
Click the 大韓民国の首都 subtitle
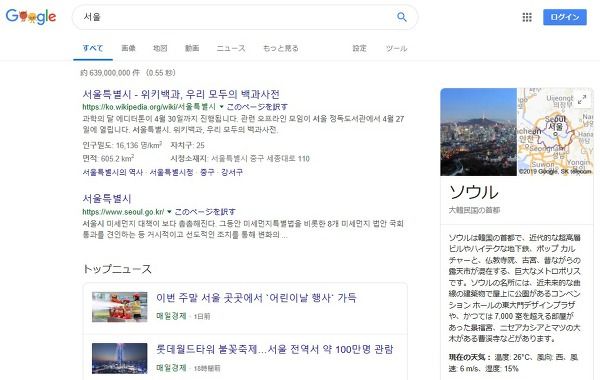pos(474,210)
